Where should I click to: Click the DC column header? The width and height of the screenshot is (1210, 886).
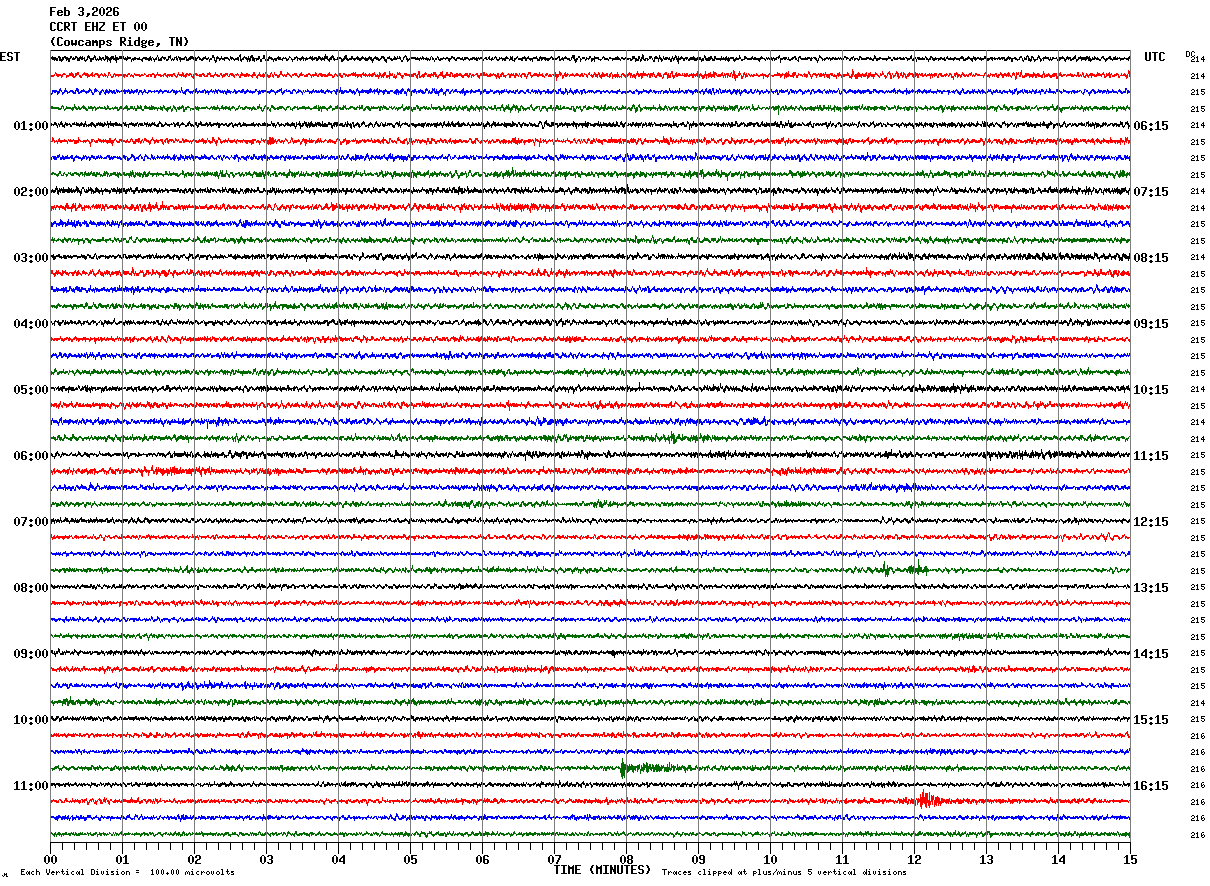[1190, 54]
